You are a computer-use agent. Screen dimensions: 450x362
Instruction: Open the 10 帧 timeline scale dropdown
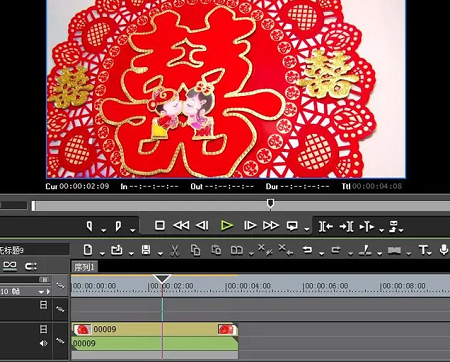click(41, 292)
